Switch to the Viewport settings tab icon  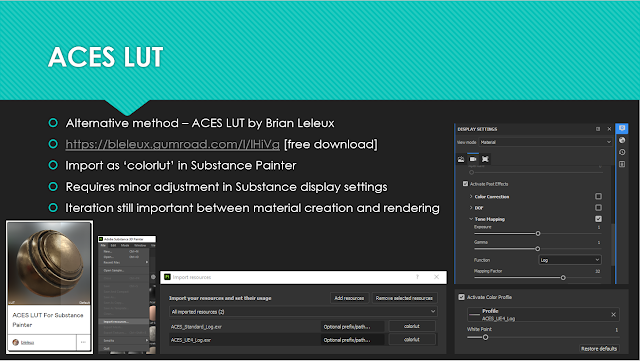click(485, 159)
